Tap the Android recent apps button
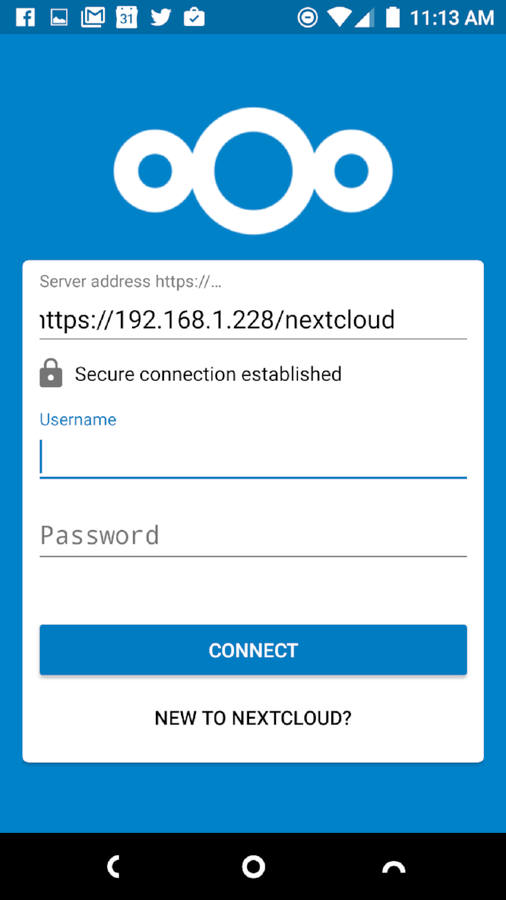Image resolution: width=506 pixels, height=900 pixels. click(x=394, y=867)
